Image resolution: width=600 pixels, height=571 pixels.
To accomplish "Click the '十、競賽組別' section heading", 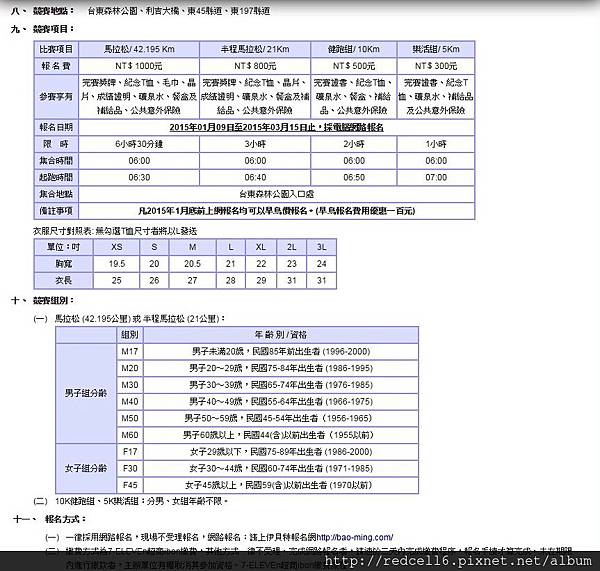I will [x=42, y=300].
